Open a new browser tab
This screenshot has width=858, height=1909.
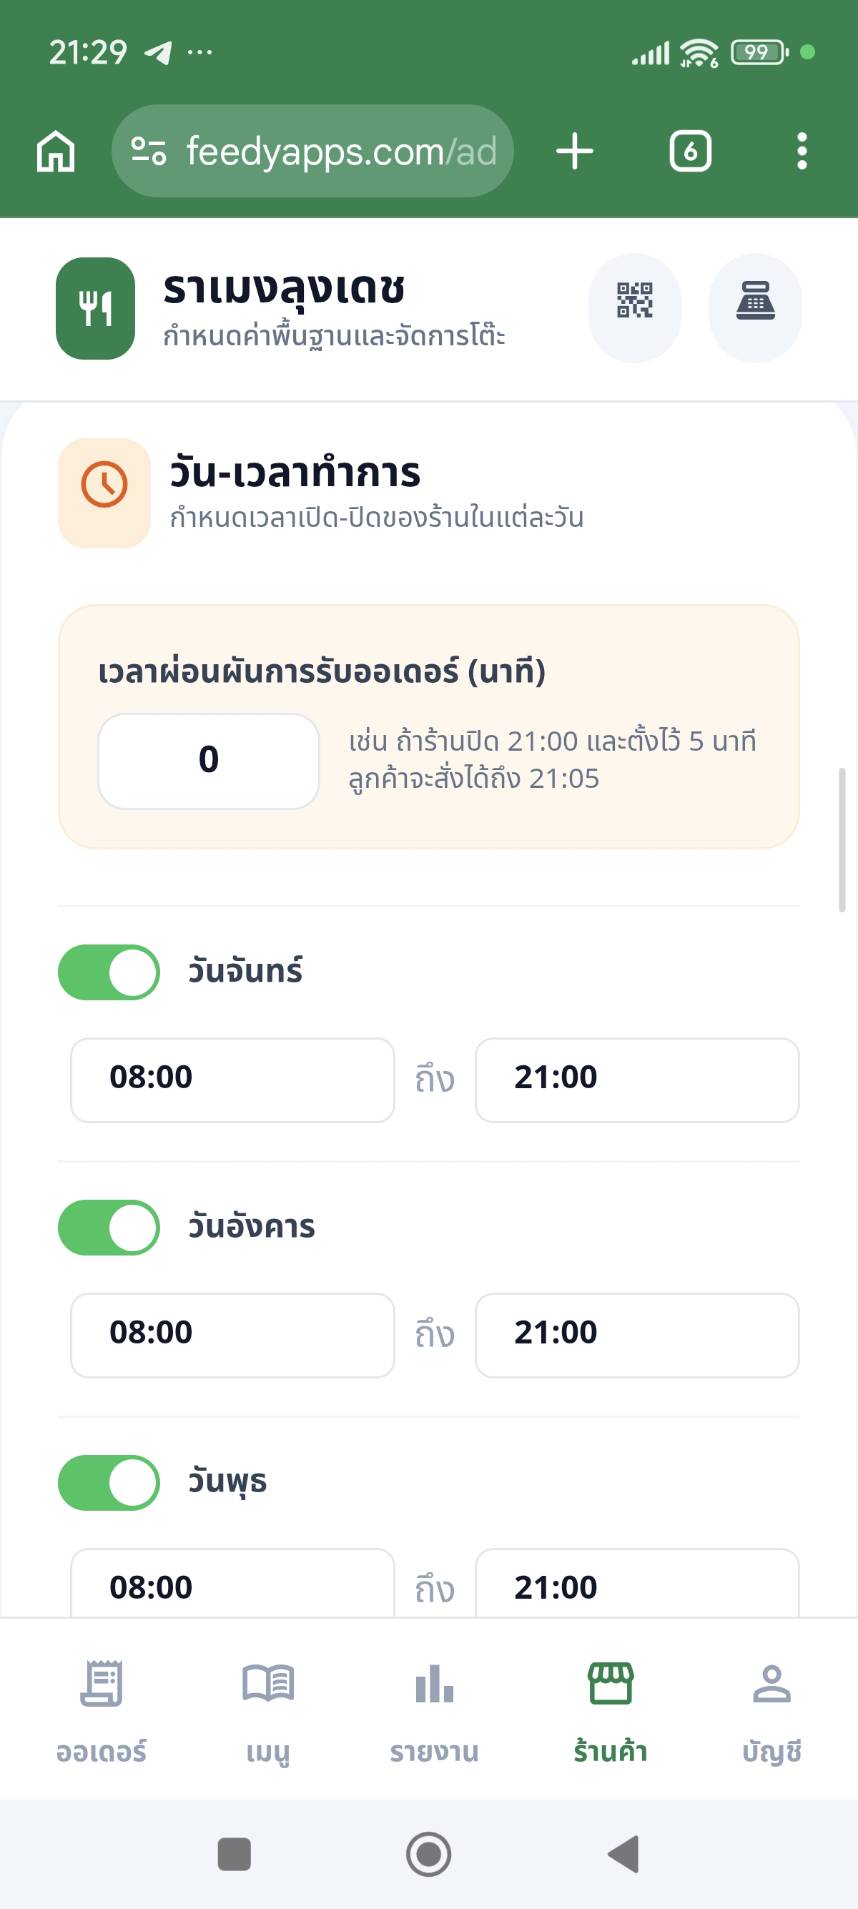click(x=575, y=152)
